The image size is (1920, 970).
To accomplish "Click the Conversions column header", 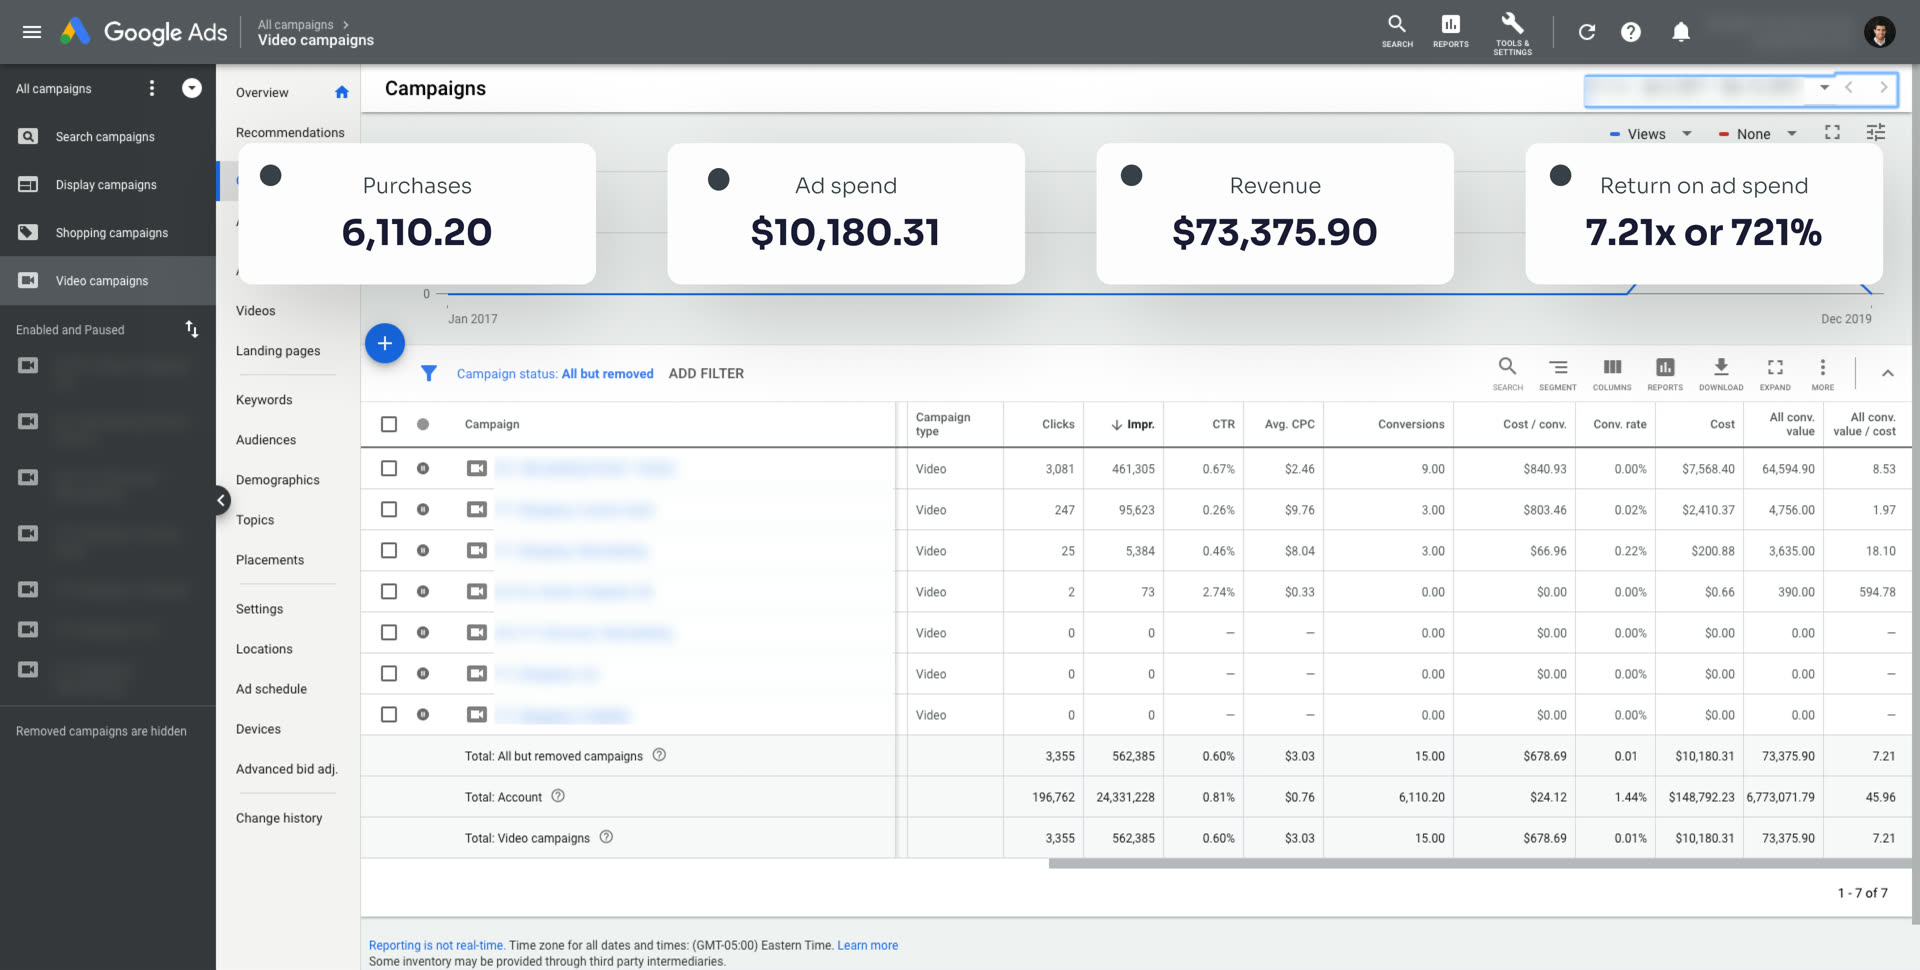I will (1411, 424).
